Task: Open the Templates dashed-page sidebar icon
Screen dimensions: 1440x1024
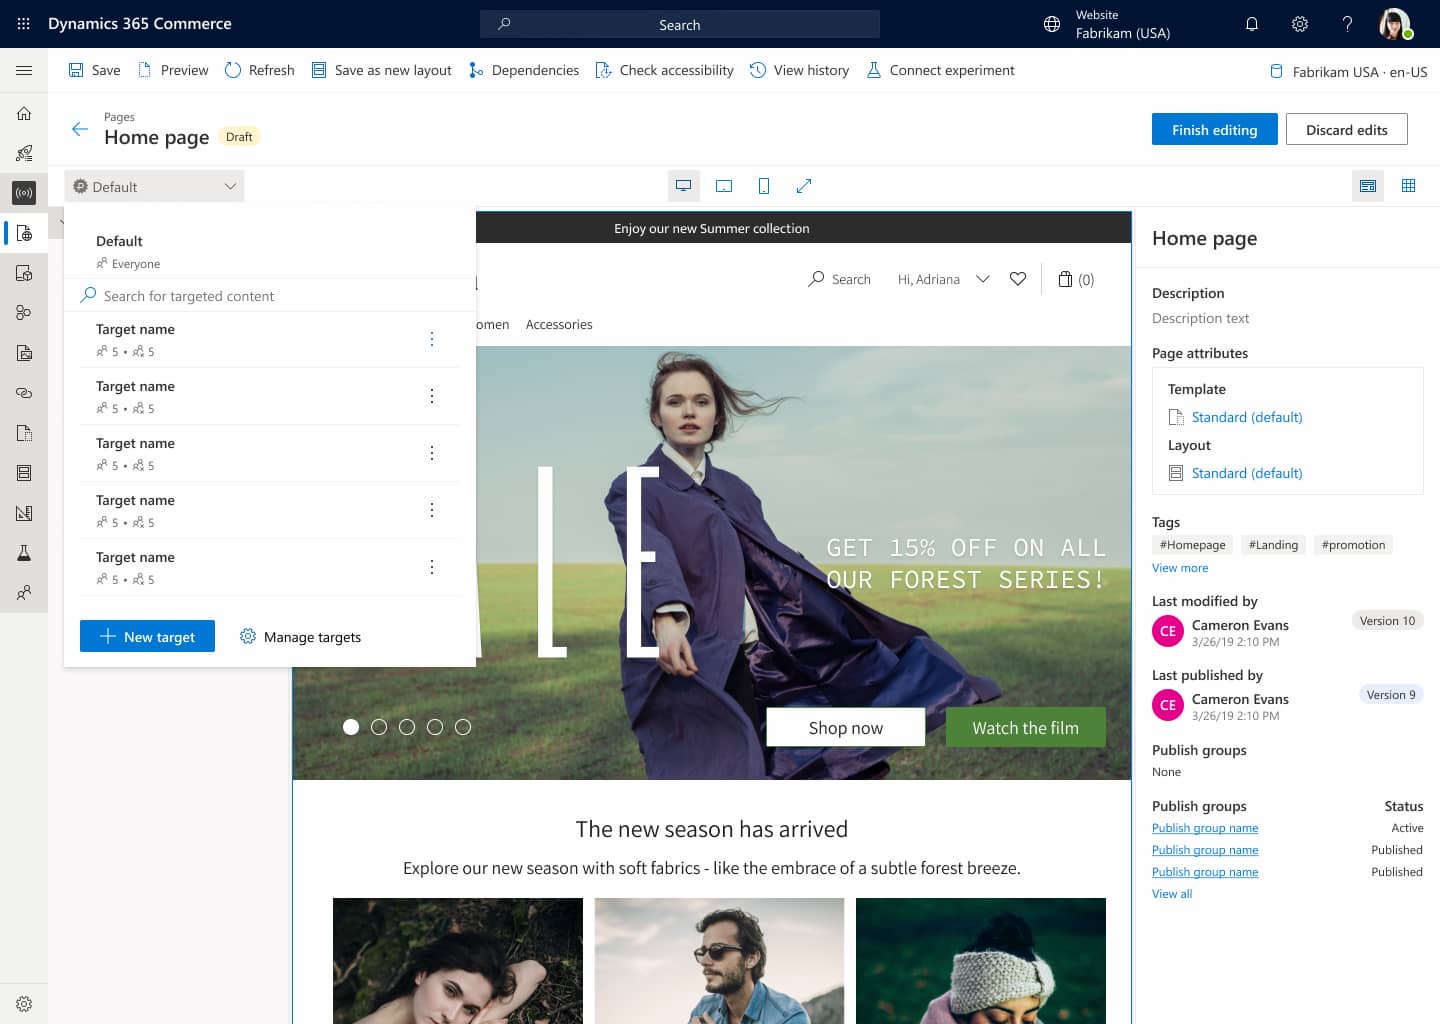Action: (x=24, y=433)
